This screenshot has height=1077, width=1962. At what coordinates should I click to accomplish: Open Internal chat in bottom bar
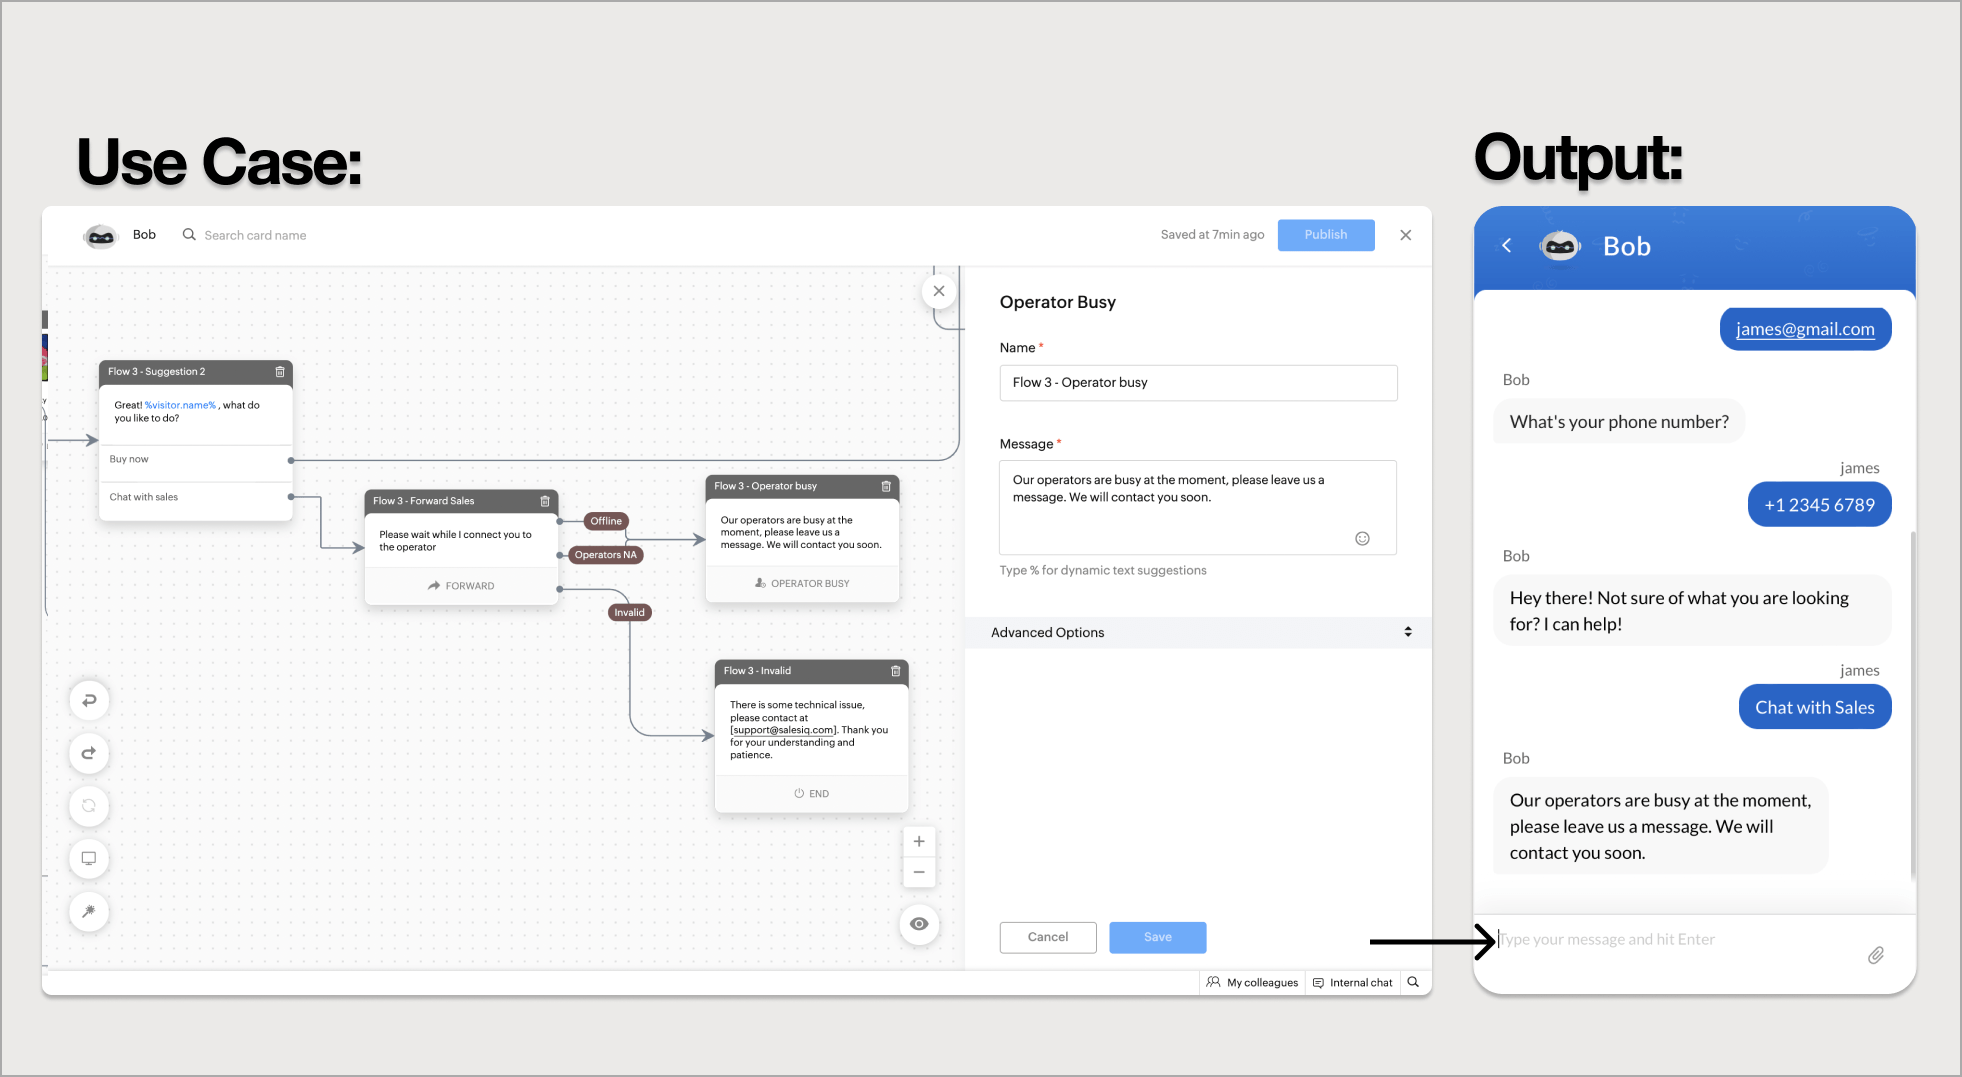(1352, 983)
